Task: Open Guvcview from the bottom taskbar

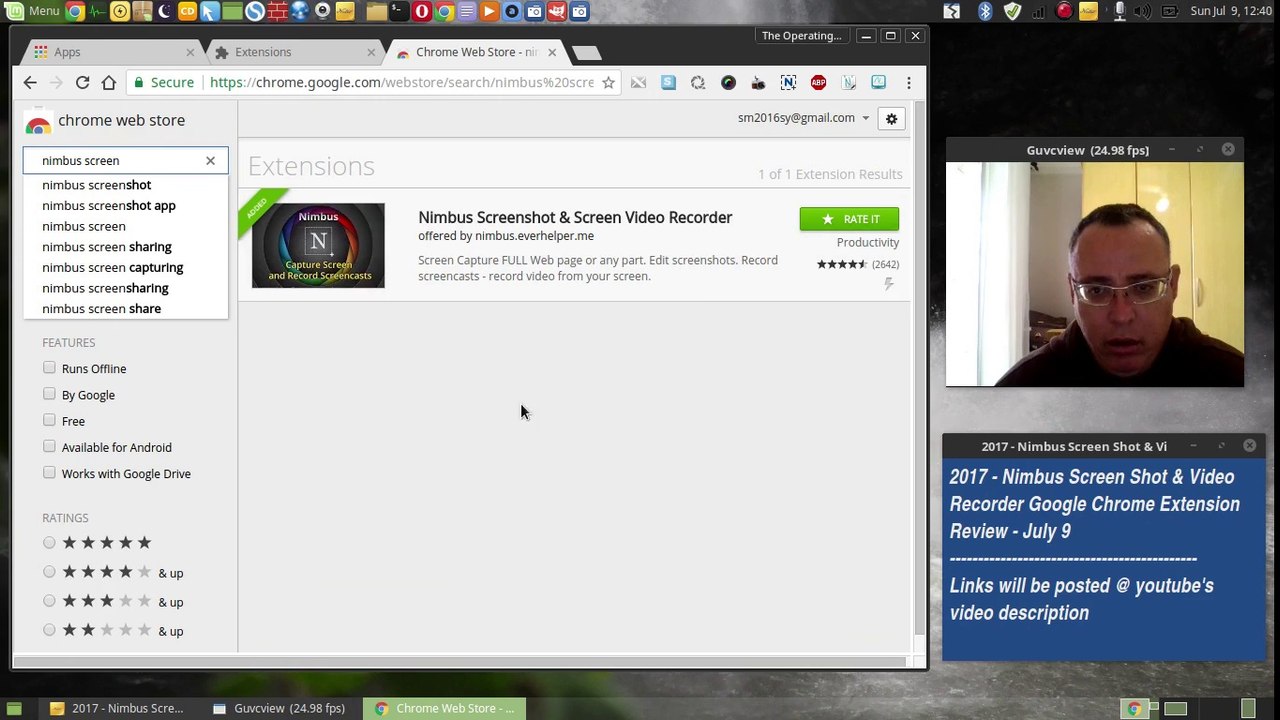Action: coord(280,708)
